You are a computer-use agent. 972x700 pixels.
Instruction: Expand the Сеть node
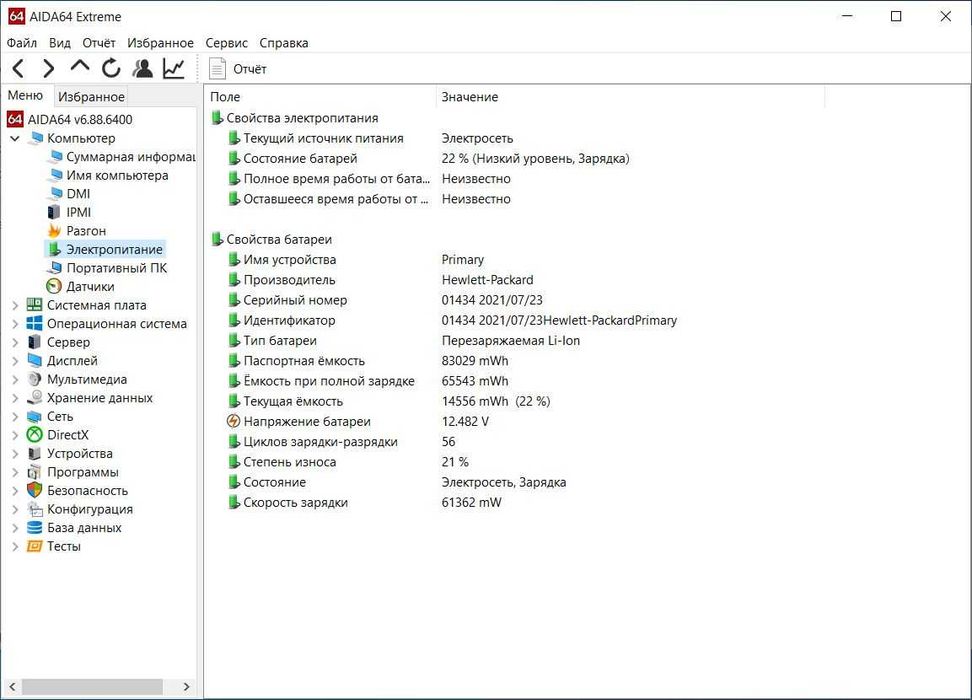pos(15,417)
